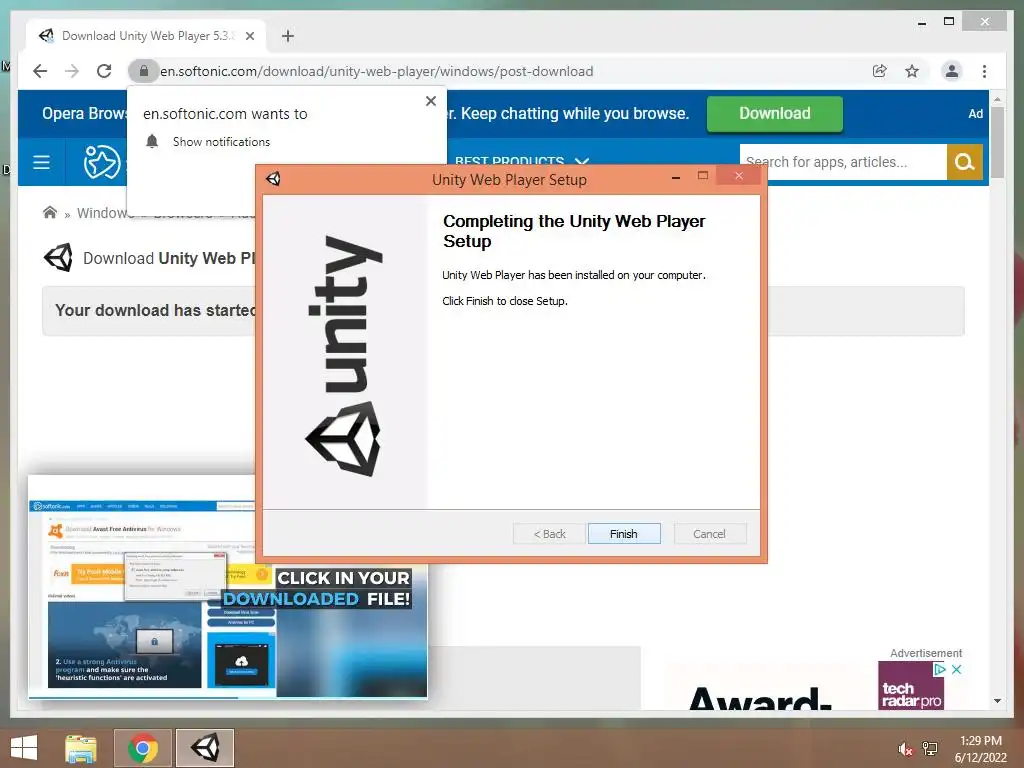Share this page icon in Chrome
Image resolution: width=1024 pixels, height=768 pixels.
click(x=880, y=71)
